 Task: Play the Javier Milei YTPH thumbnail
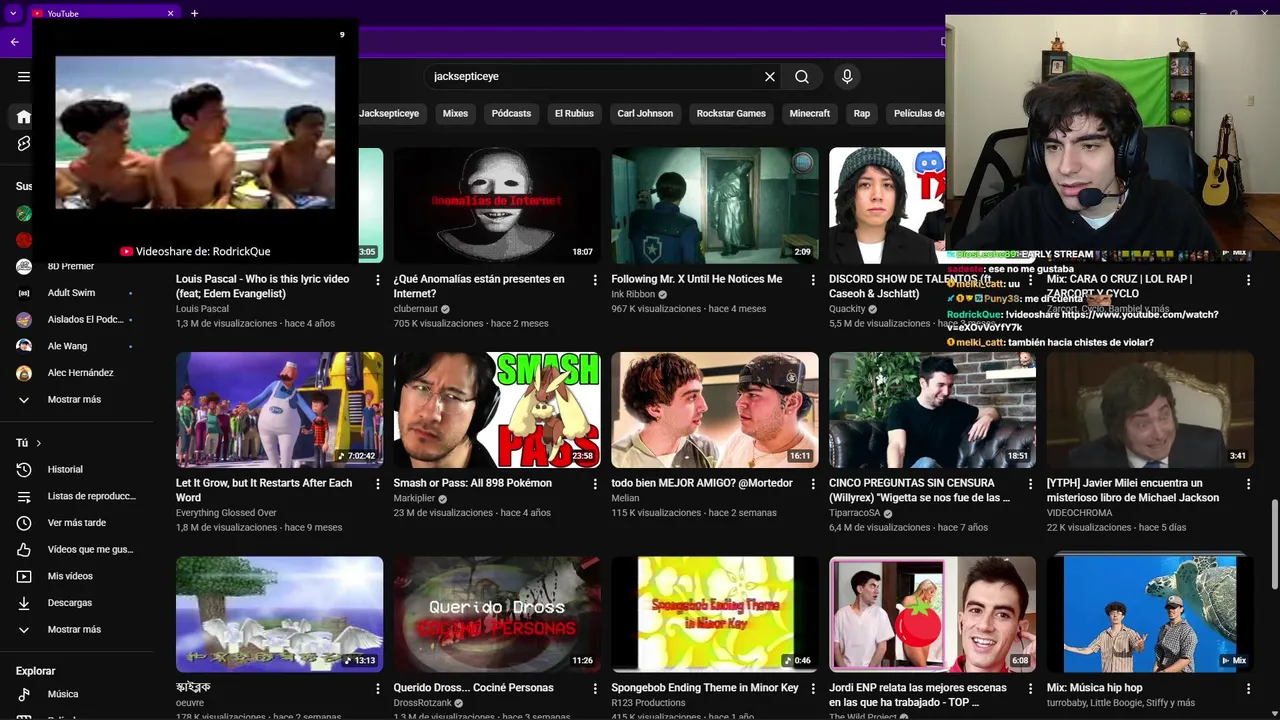click(x=1150, y=410)
